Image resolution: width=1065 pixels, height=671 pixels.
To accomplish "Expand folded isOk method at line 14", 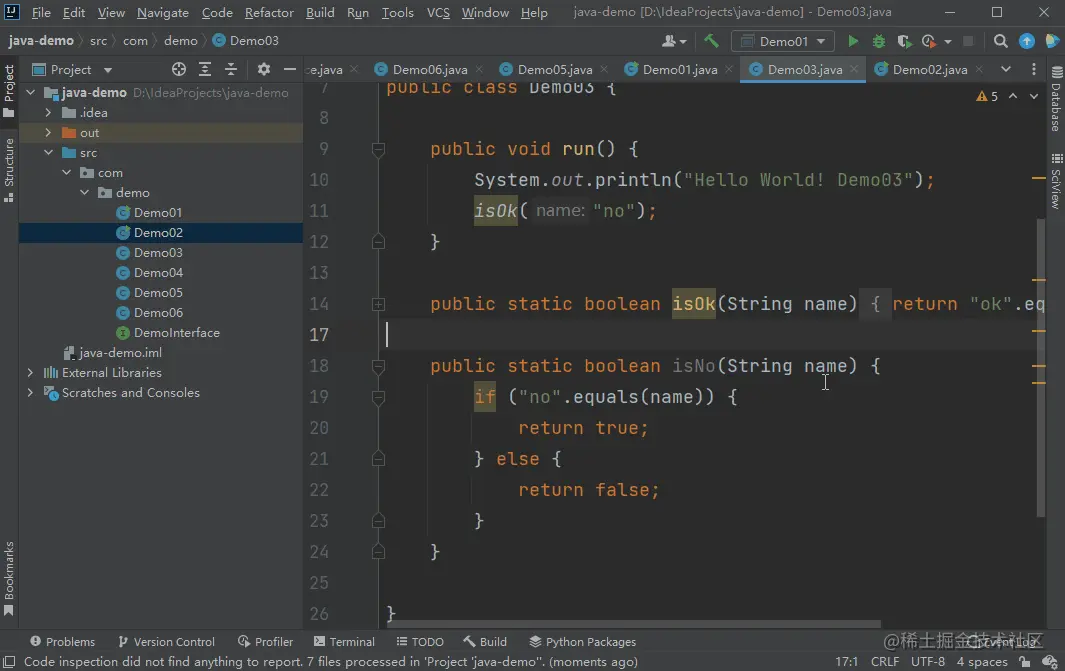I will tap(379, 304).
